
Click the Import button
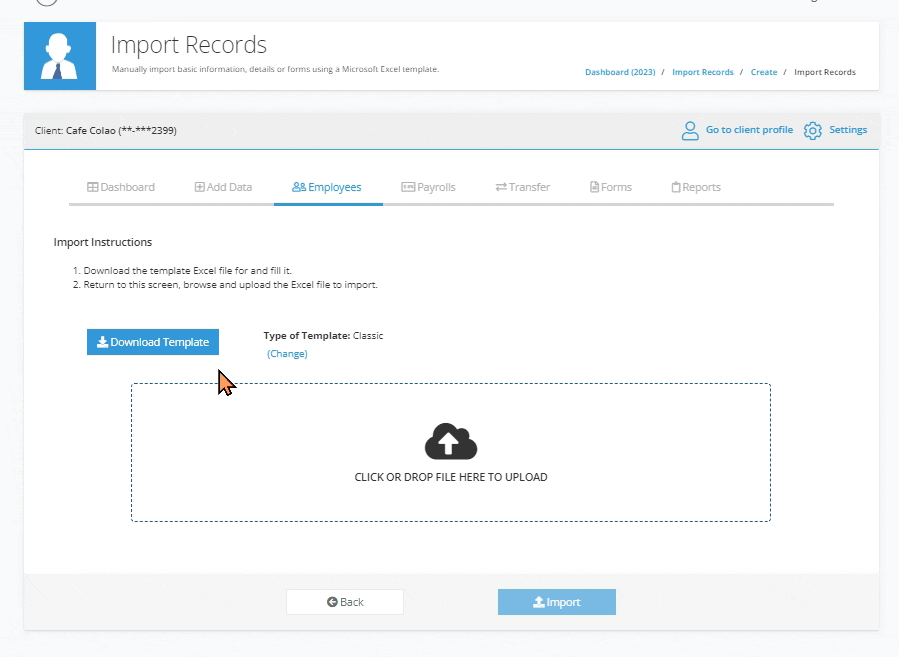[x=556, y=602]
